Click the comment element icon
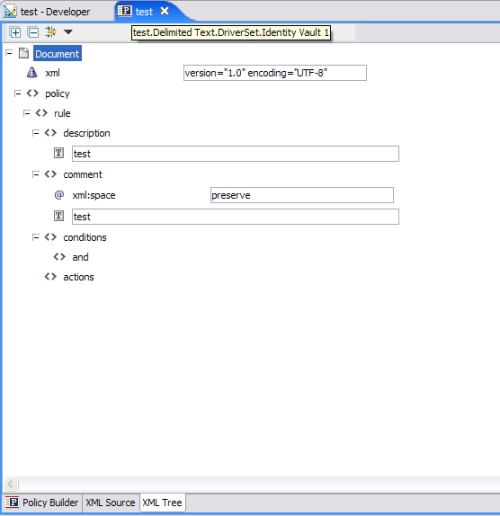The width and height of the screenshot is (500, 516). (51, 174)
